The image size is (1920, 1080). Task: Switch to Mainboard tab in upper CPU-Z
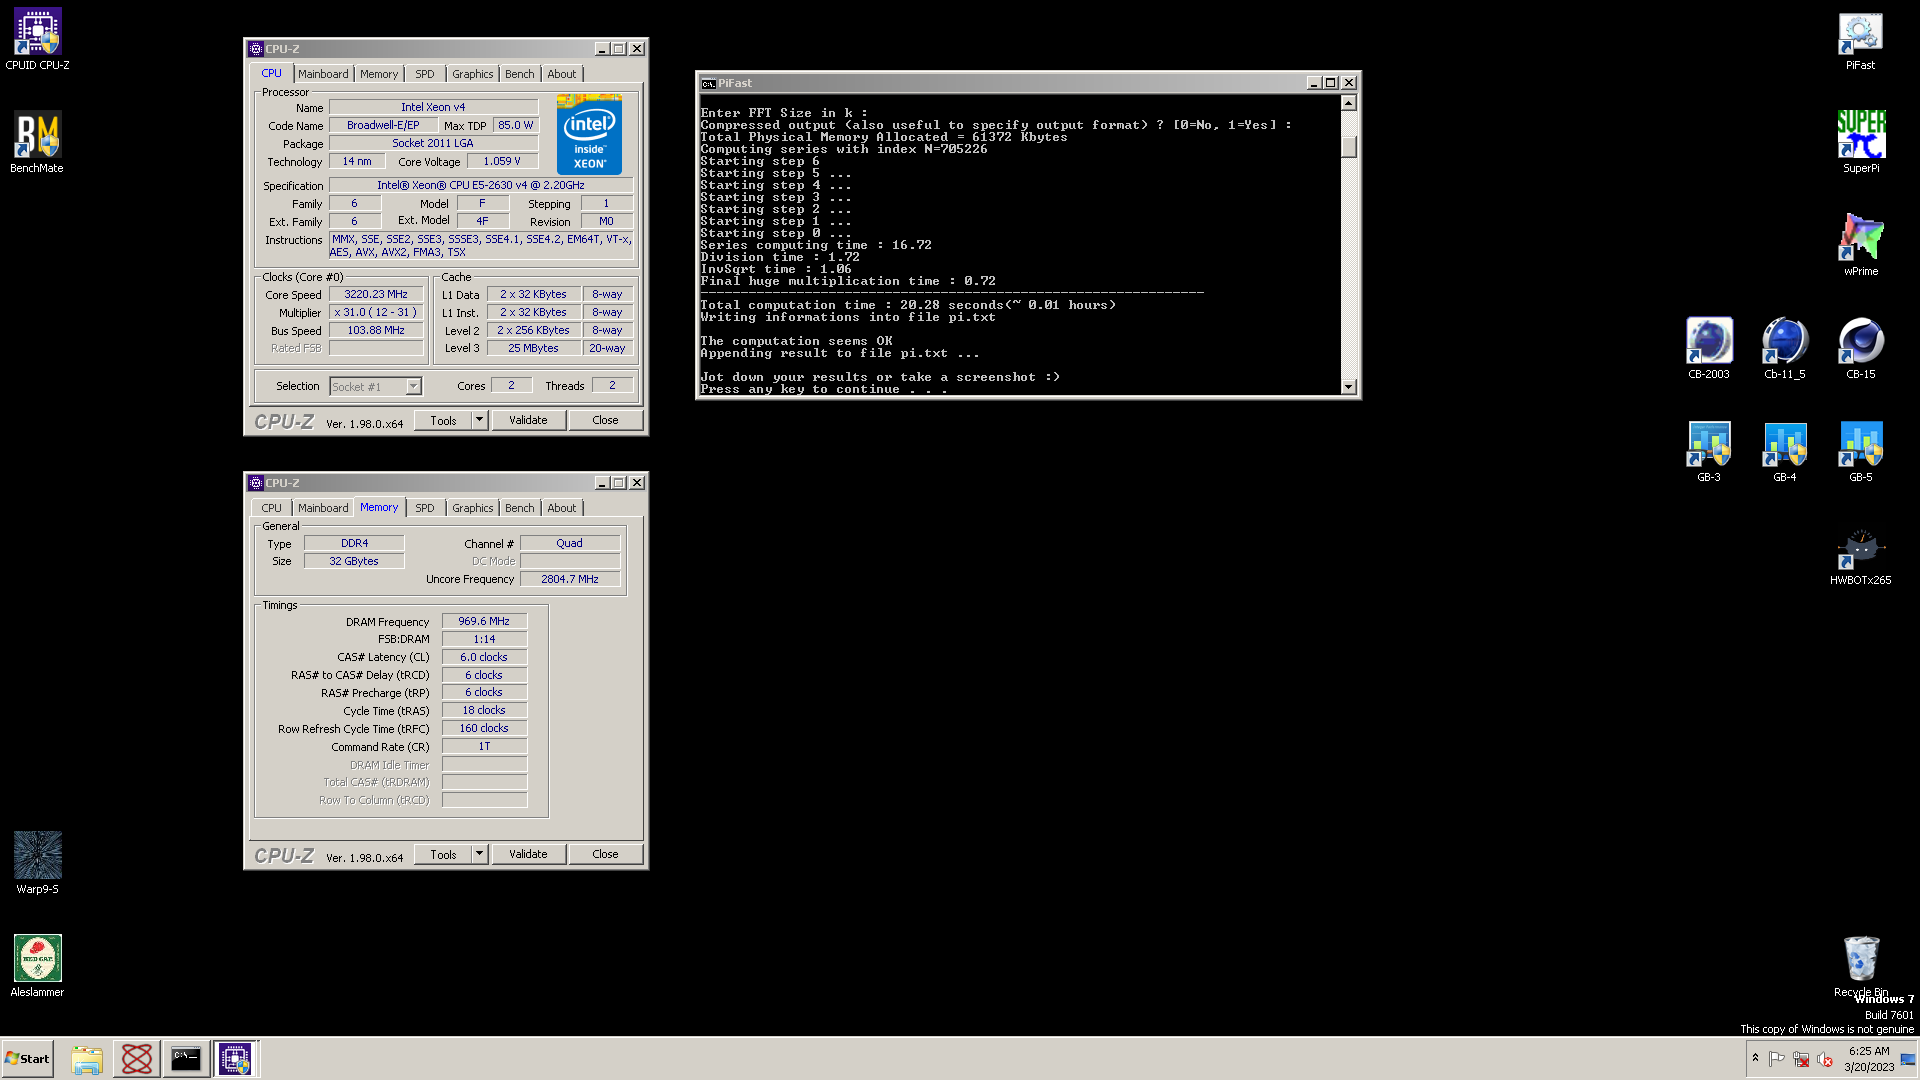[323, 74]
